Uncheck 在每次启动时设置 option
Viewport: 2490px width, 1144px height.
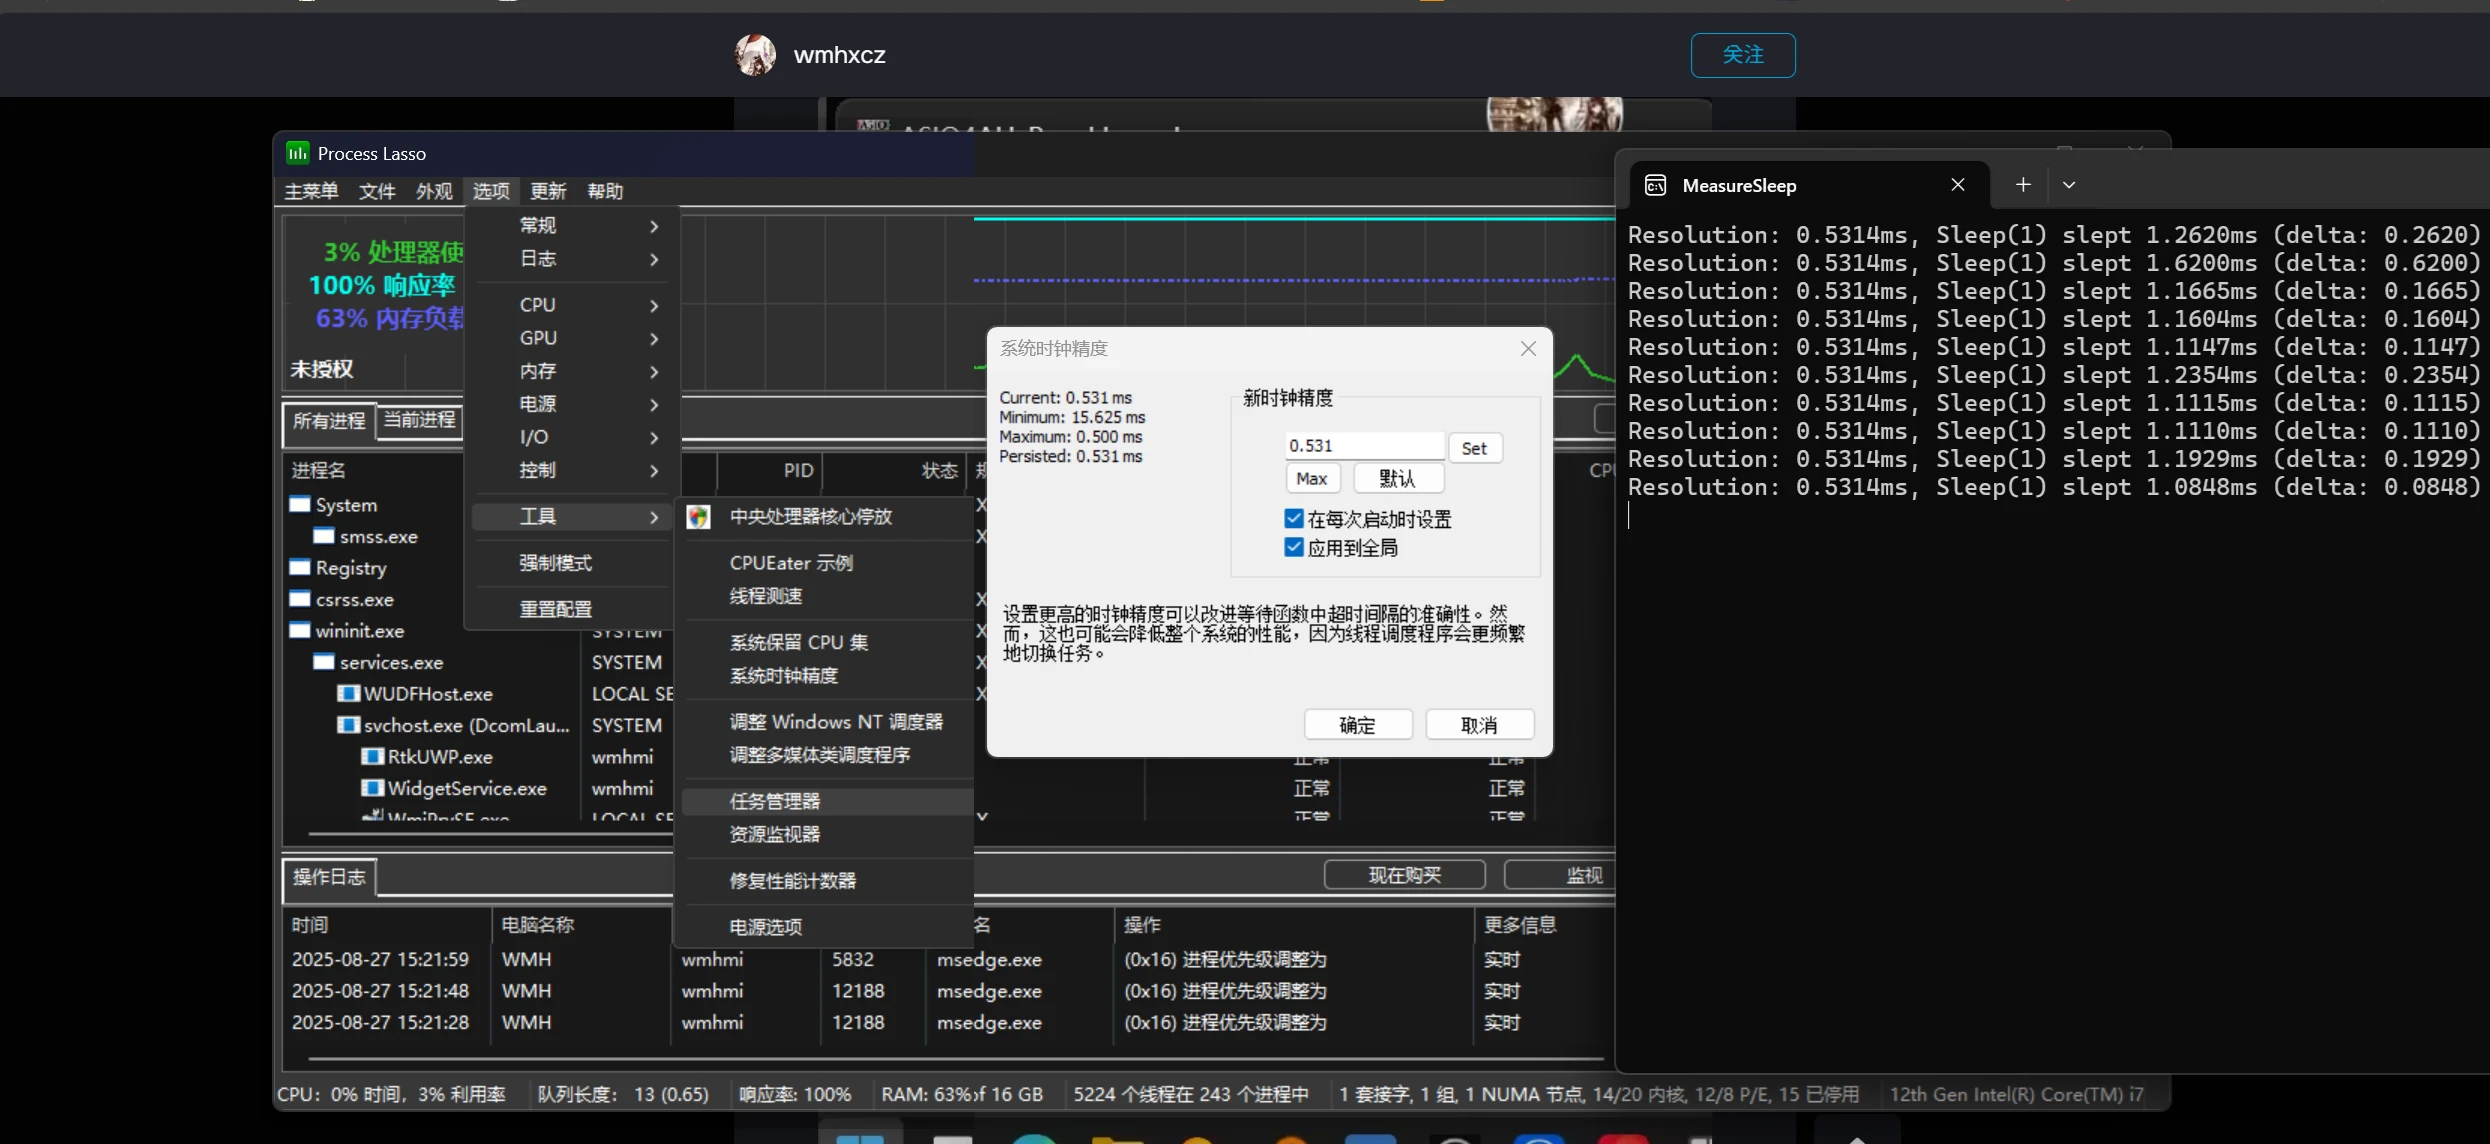coord(1293,518)
